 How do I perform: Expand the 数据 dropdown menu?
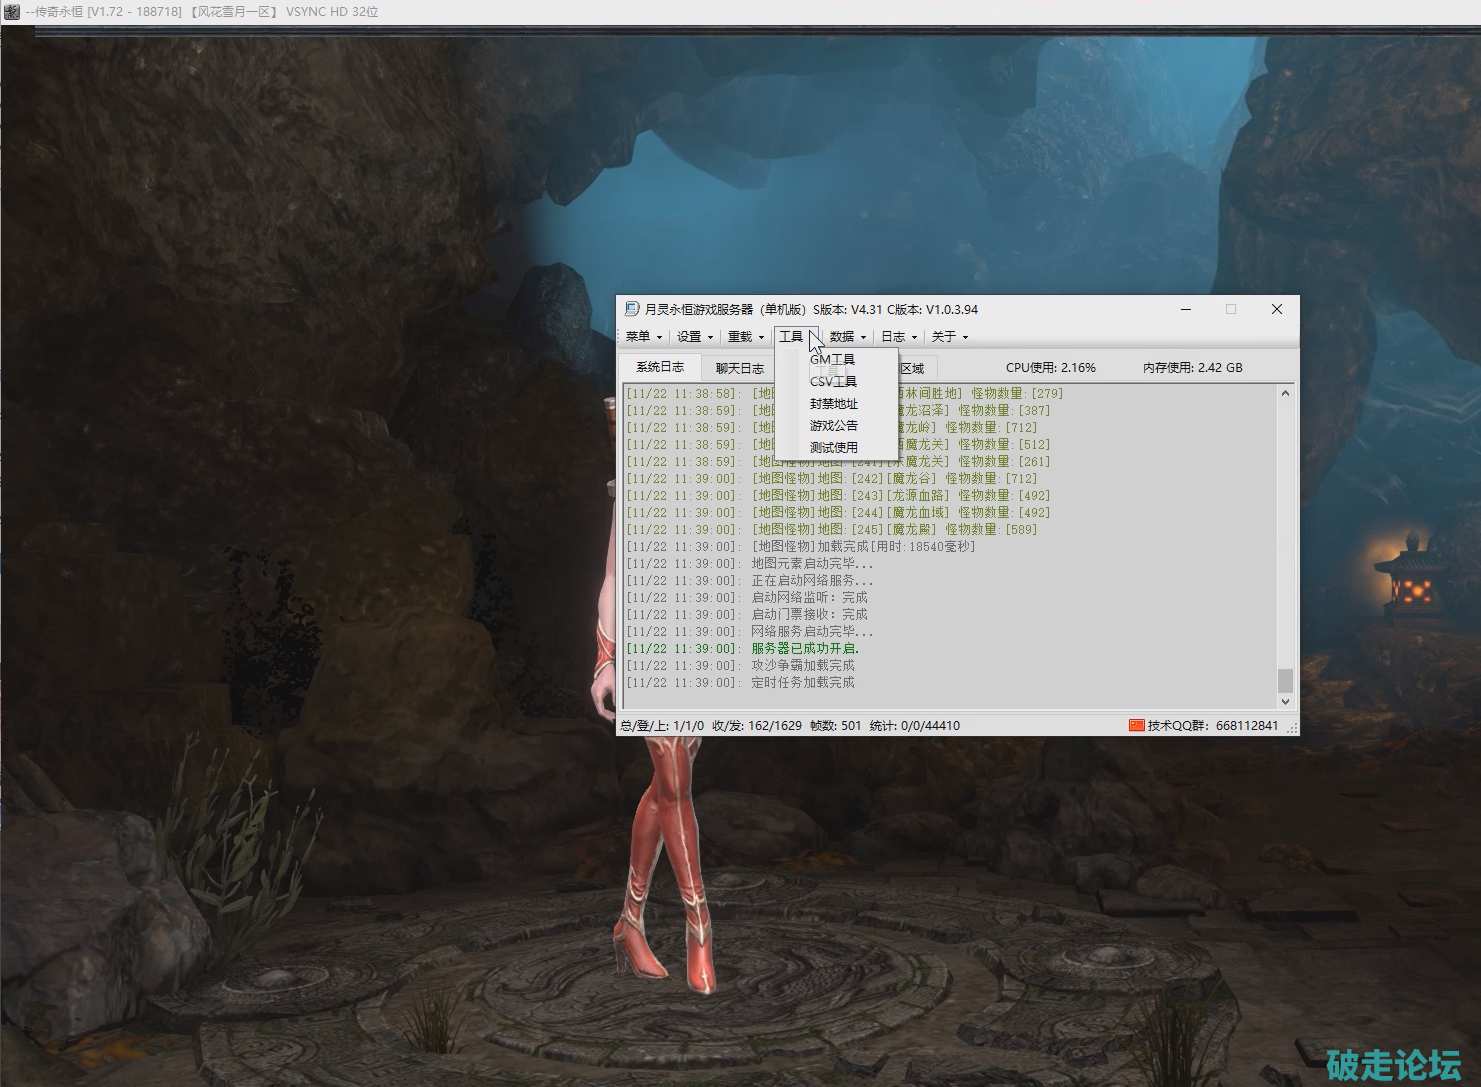pyautogui.click(x=847, y=337)
